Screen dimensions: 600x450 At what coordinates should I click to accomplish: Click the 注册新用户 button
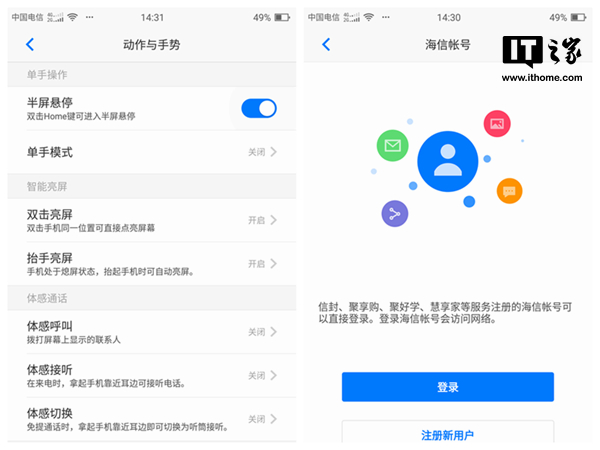pos(448,434)
